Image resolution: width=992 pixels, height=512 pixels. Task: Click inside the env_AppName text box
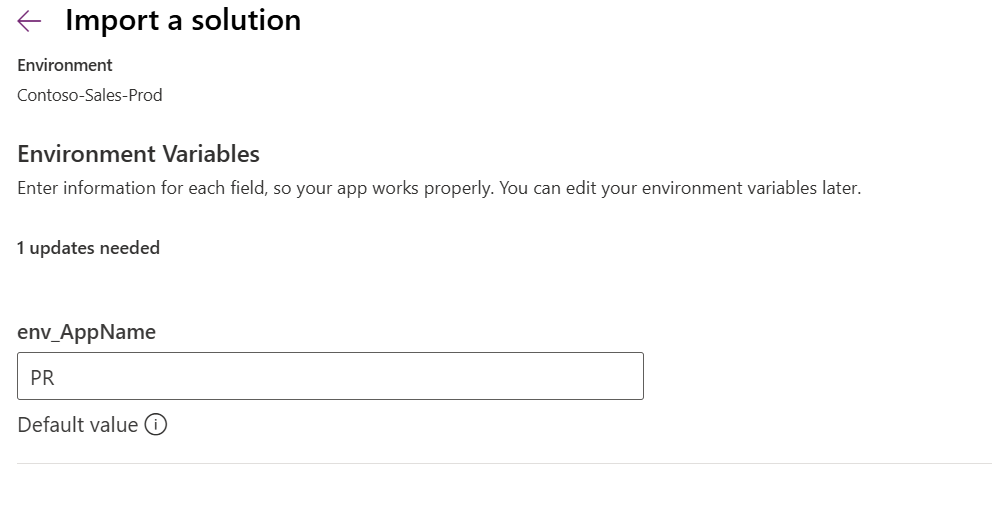330,376
